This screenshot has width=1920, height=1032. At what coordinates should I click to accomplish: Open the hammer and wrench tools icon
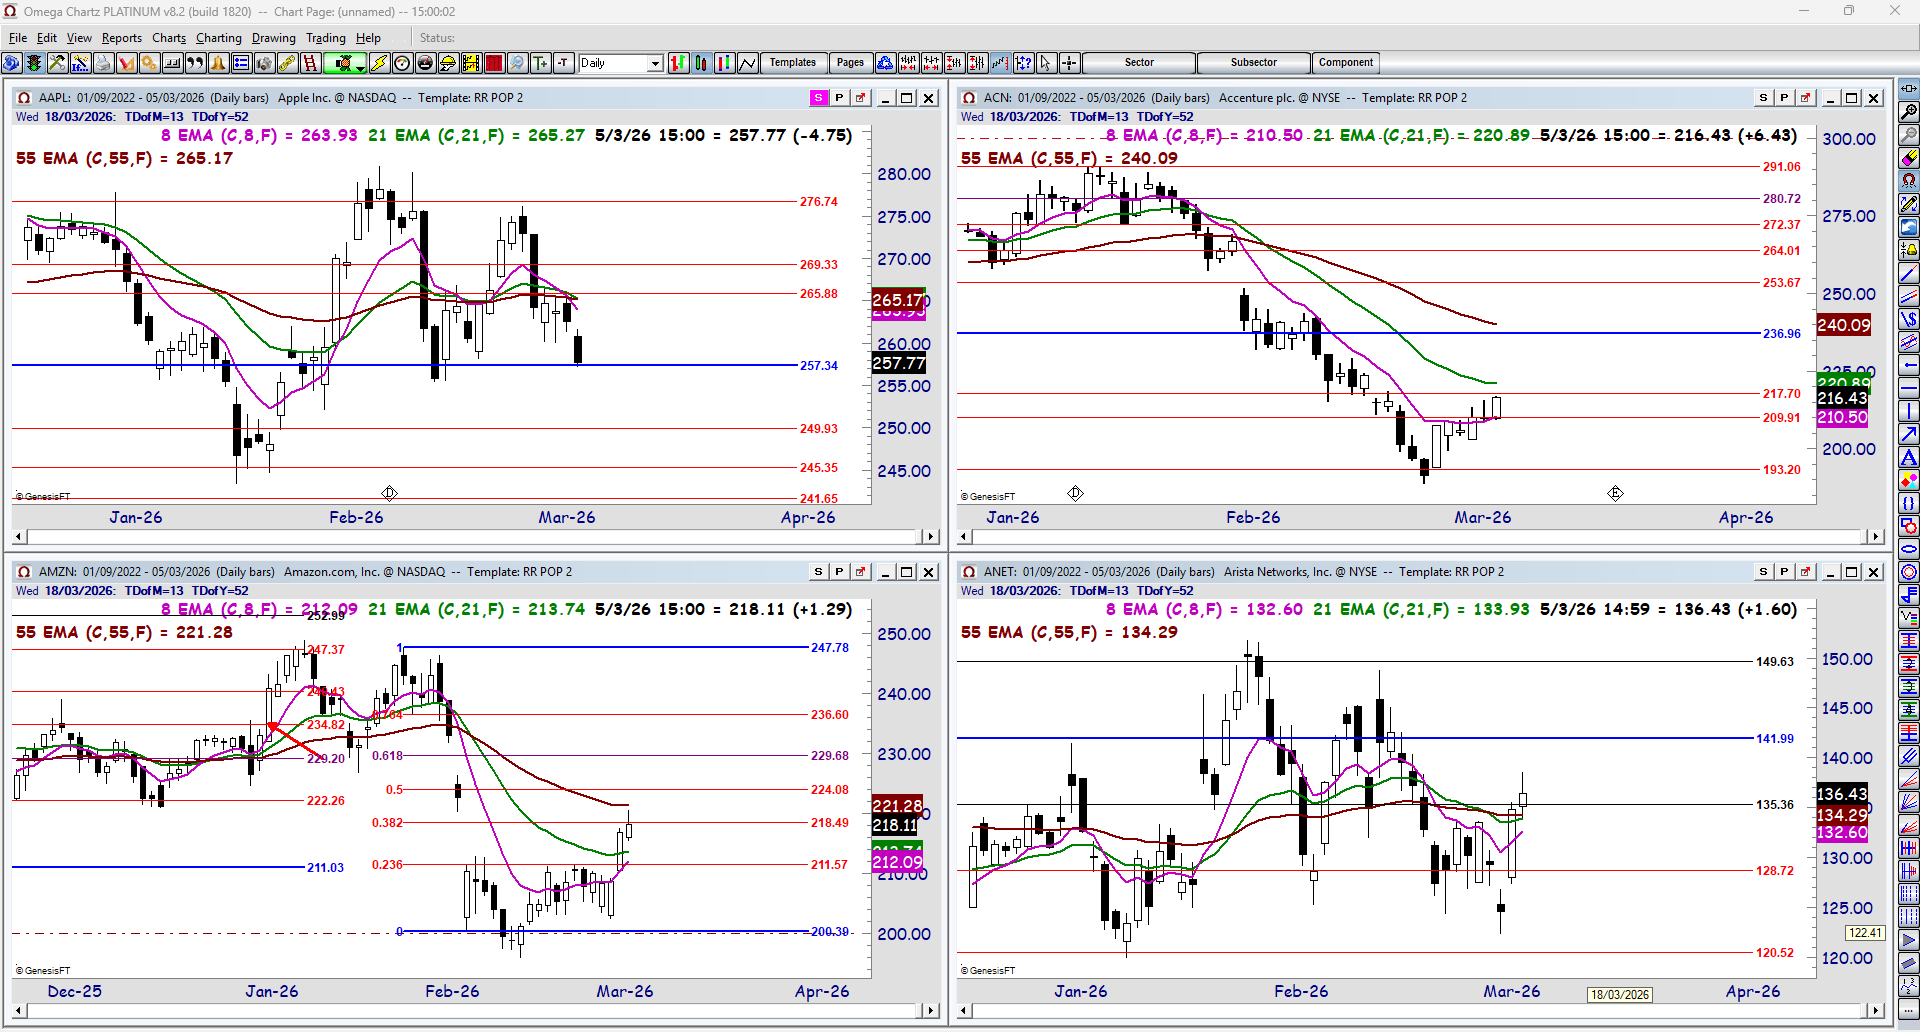(x=57, y=63)
